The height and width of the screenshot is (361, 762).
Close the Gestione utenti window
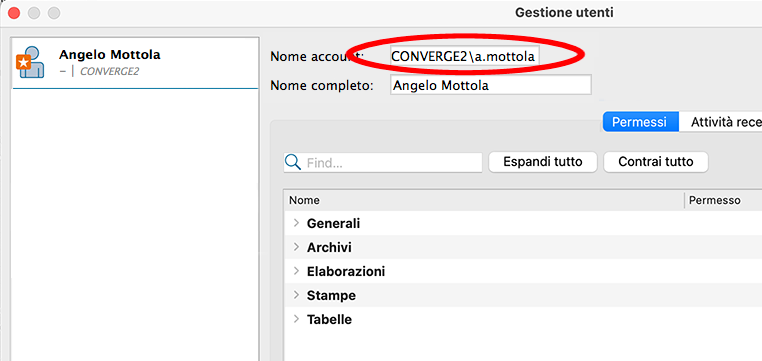pos(14,13)
